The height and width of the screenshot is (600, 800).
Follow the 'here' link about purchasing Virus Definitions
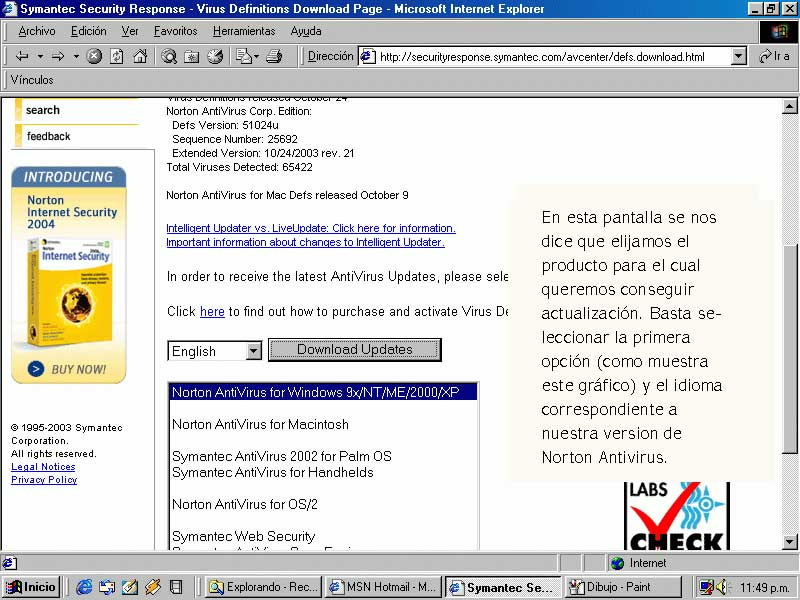(x=212, y=311)
